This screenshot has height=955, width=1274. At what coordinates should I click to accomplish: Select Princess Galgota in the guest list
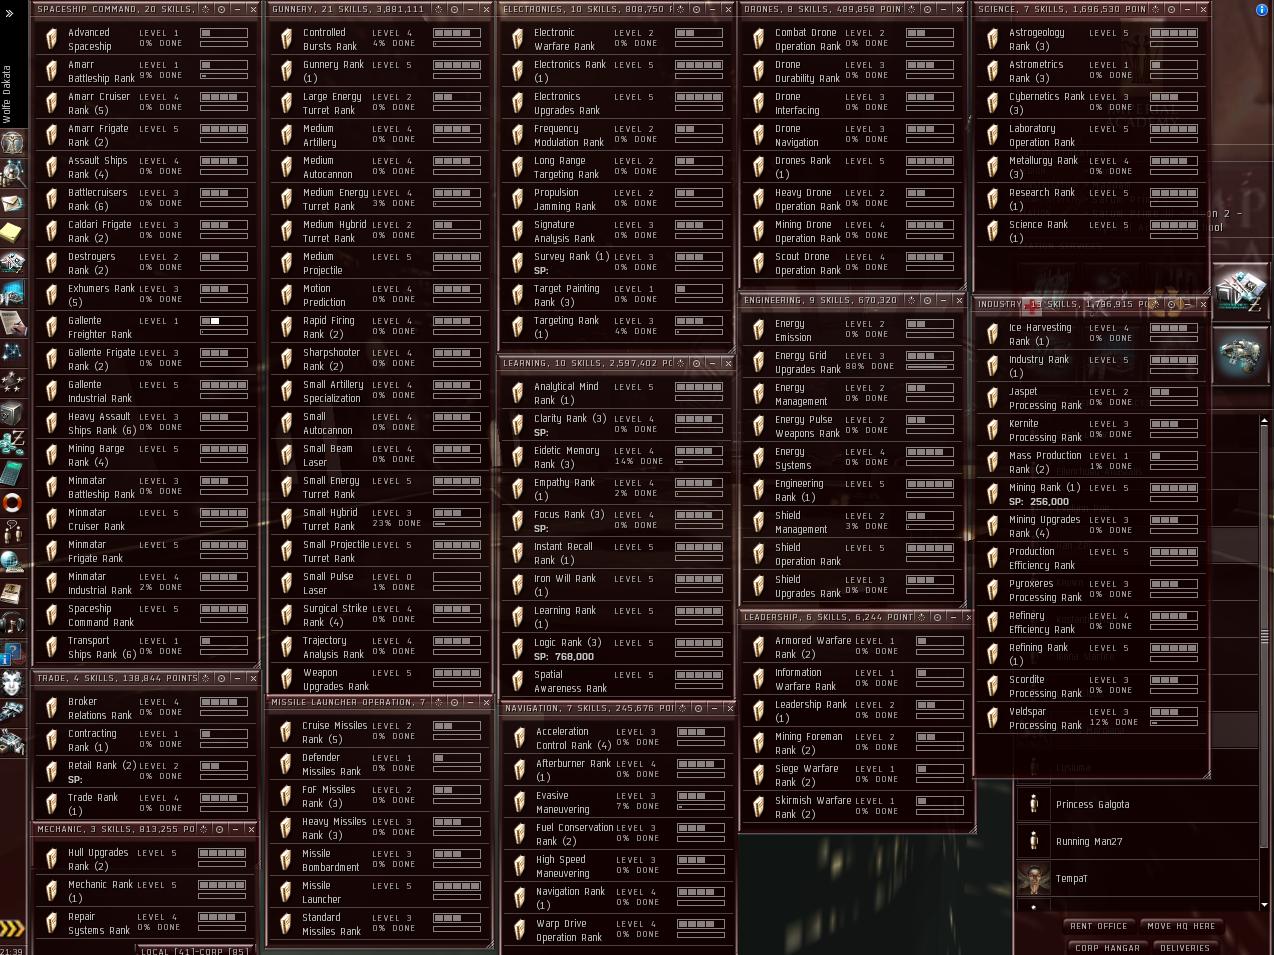coord(1137,804)
